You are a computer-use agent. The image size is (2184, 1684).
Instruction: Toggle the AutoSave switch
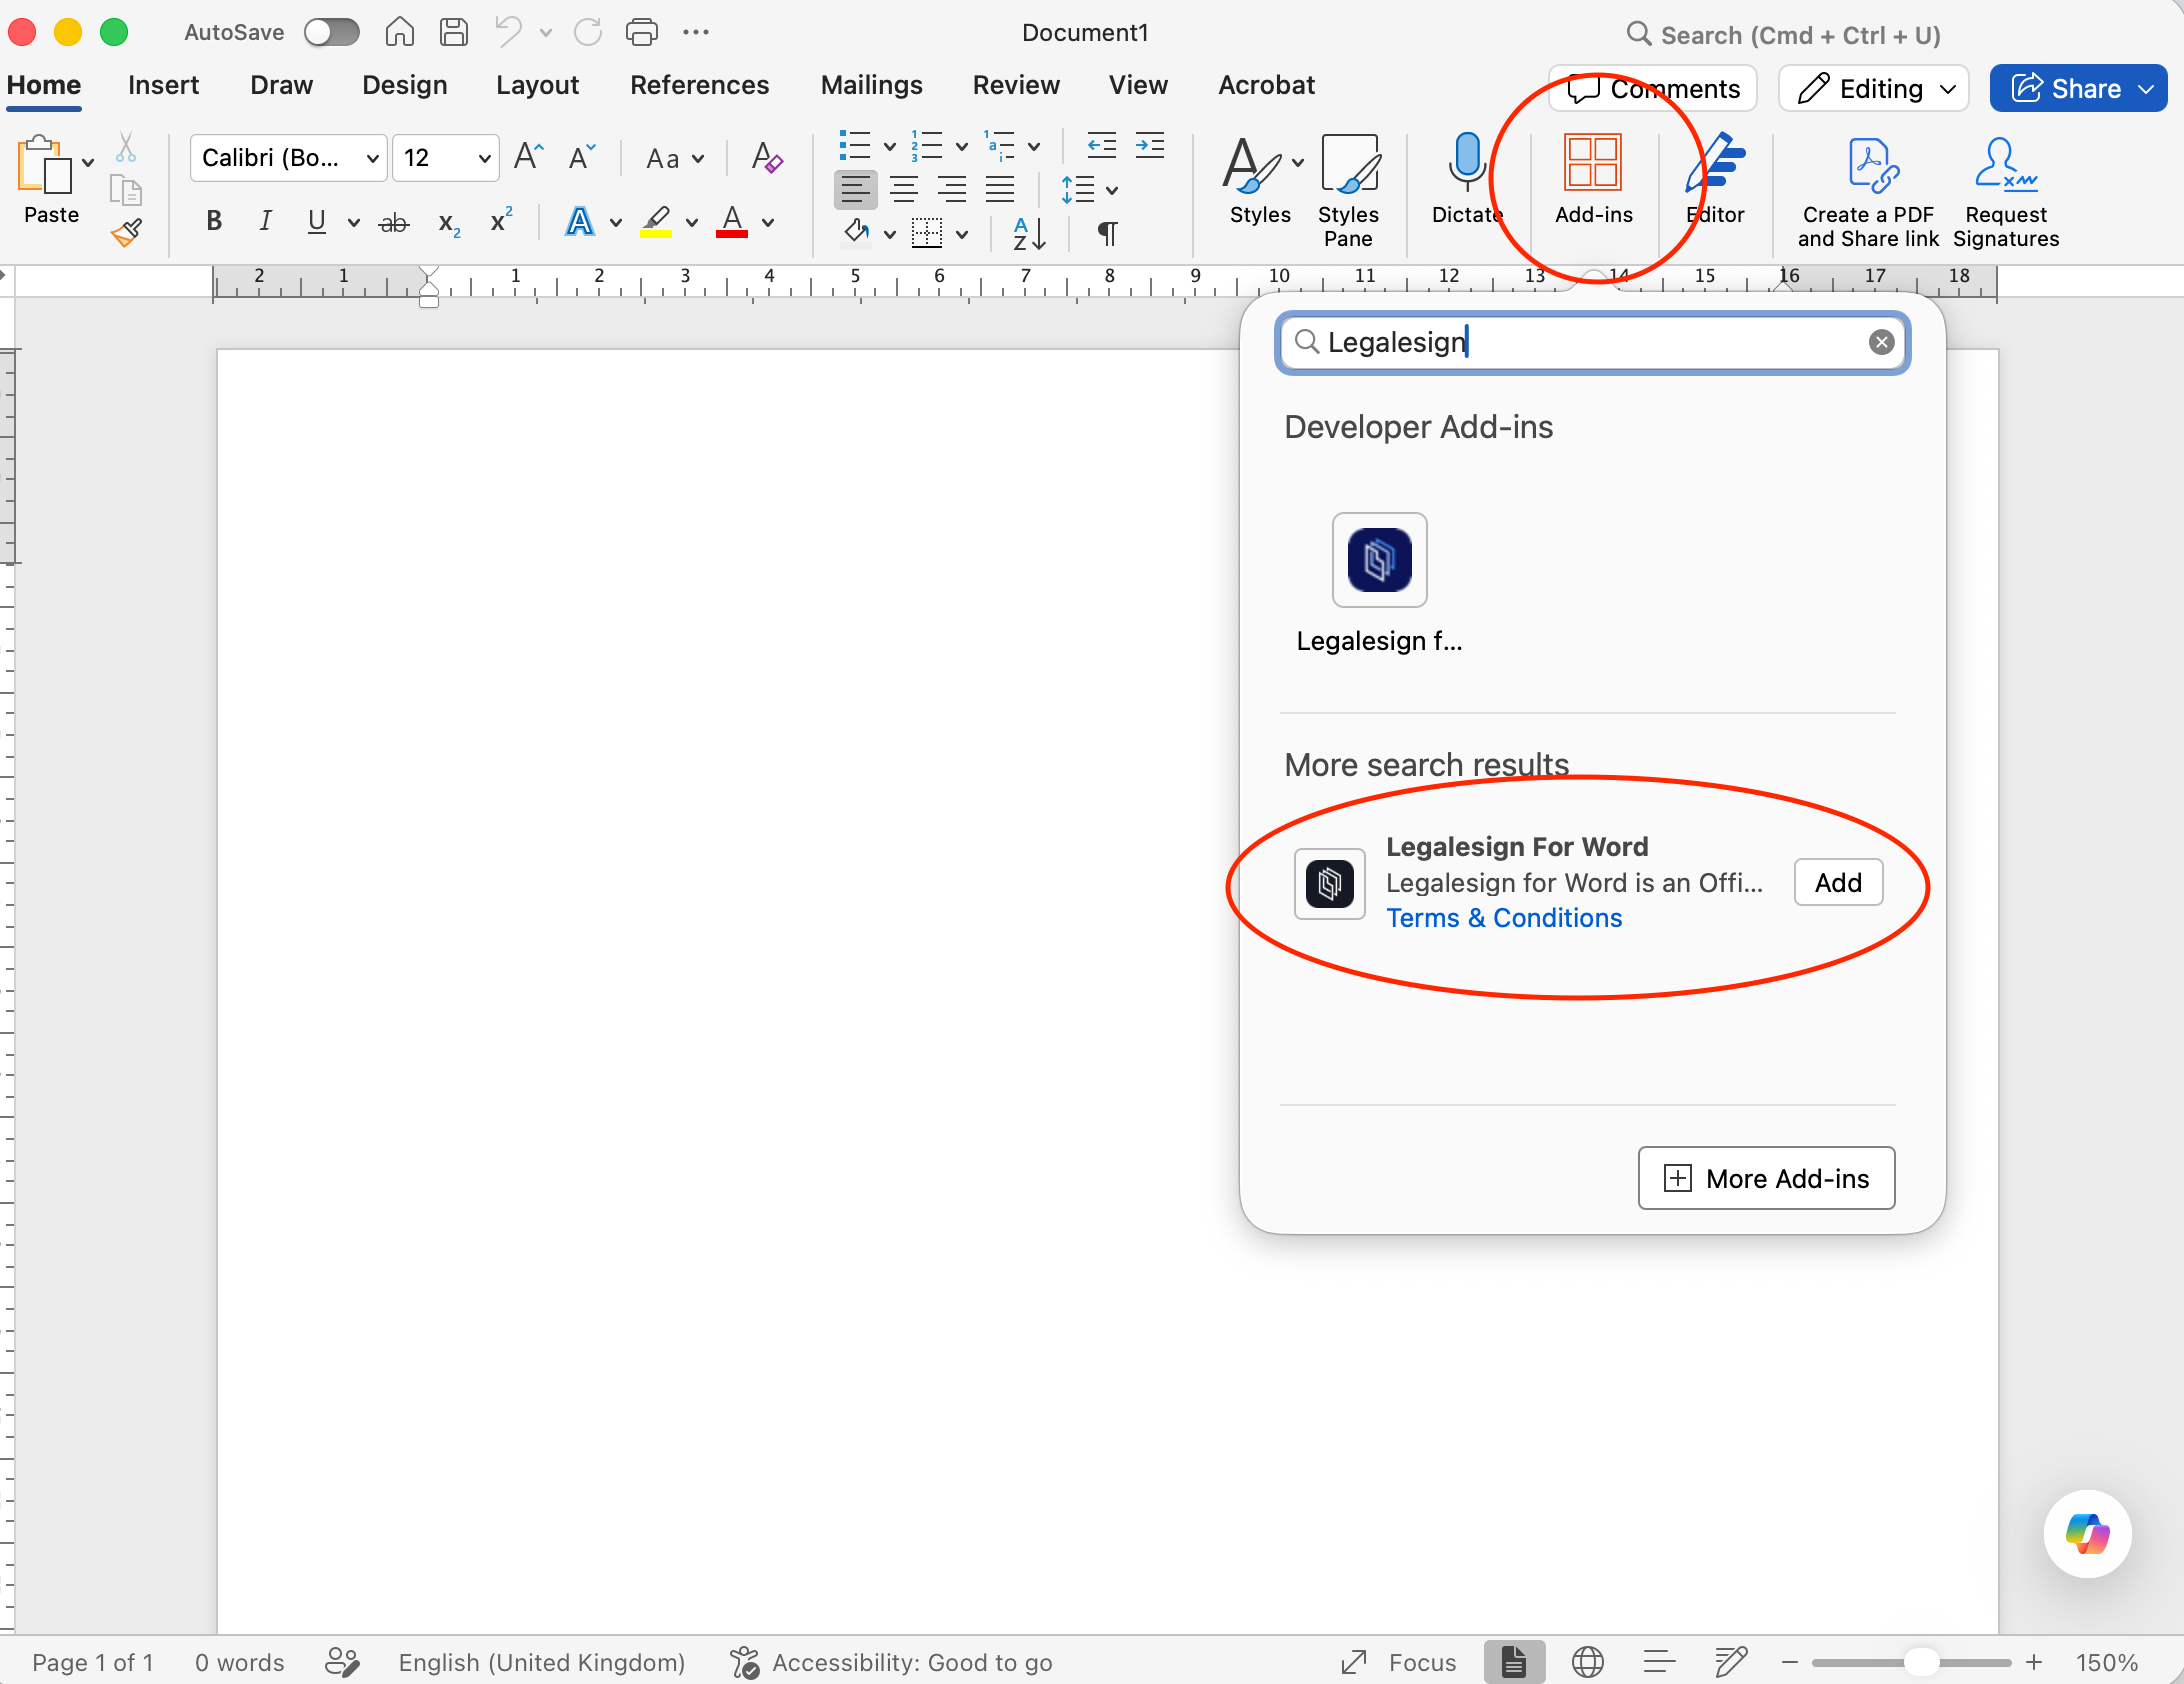(332, 32)
